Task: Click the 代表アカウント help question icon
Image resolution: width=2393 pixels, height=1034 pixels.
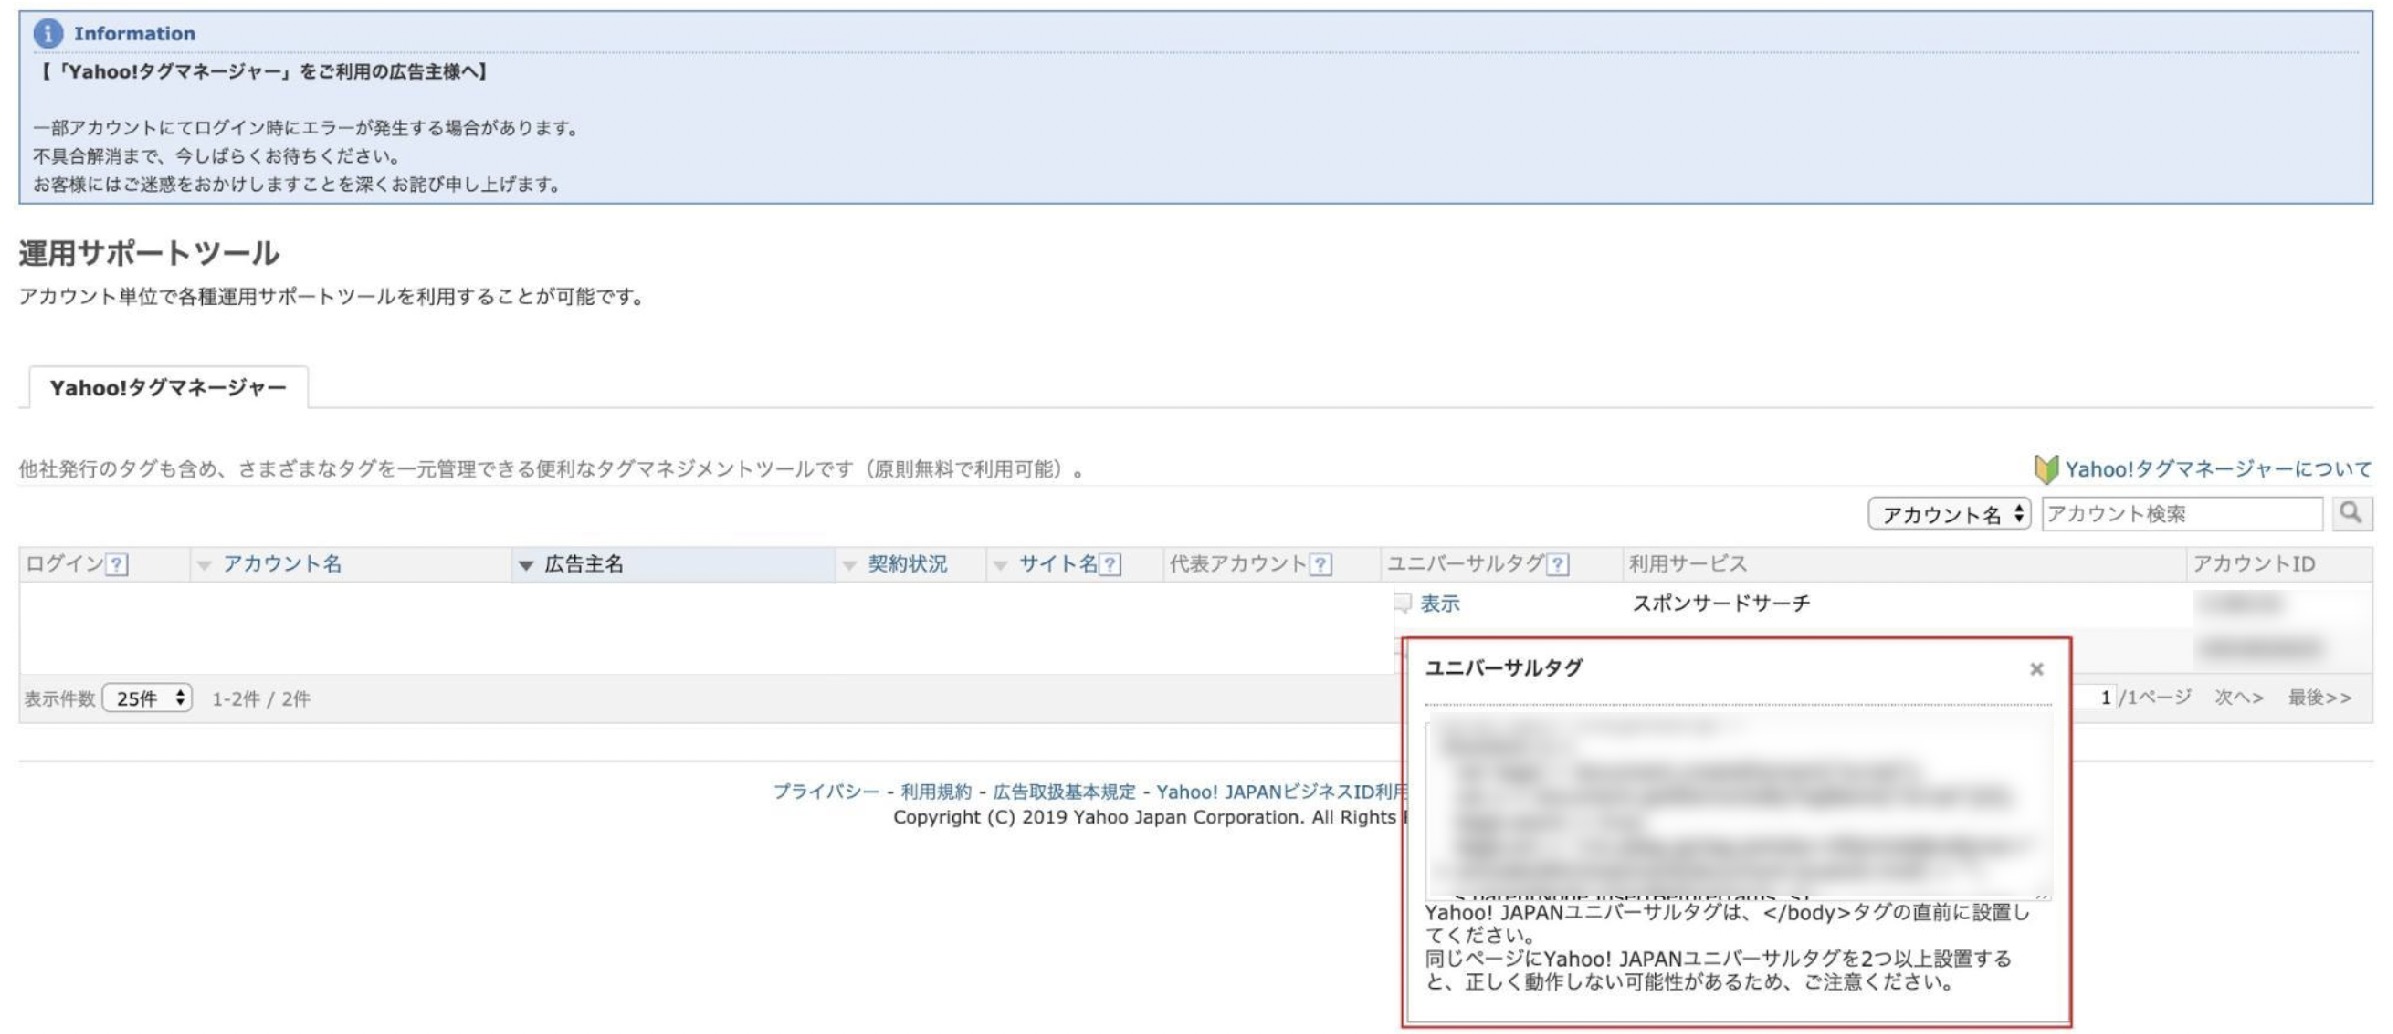Action: click(1320, 565)
